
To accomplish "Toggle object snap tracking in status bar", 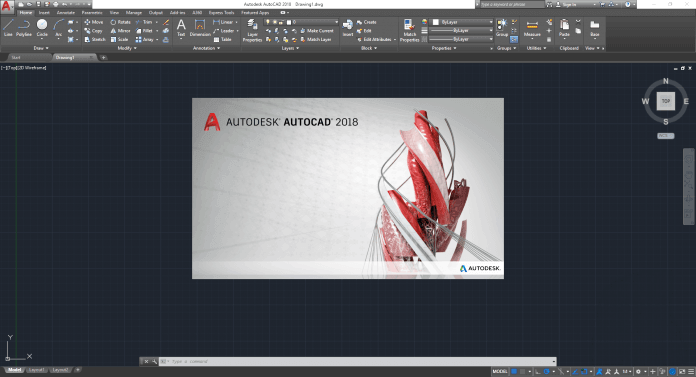I will point(575,372).
